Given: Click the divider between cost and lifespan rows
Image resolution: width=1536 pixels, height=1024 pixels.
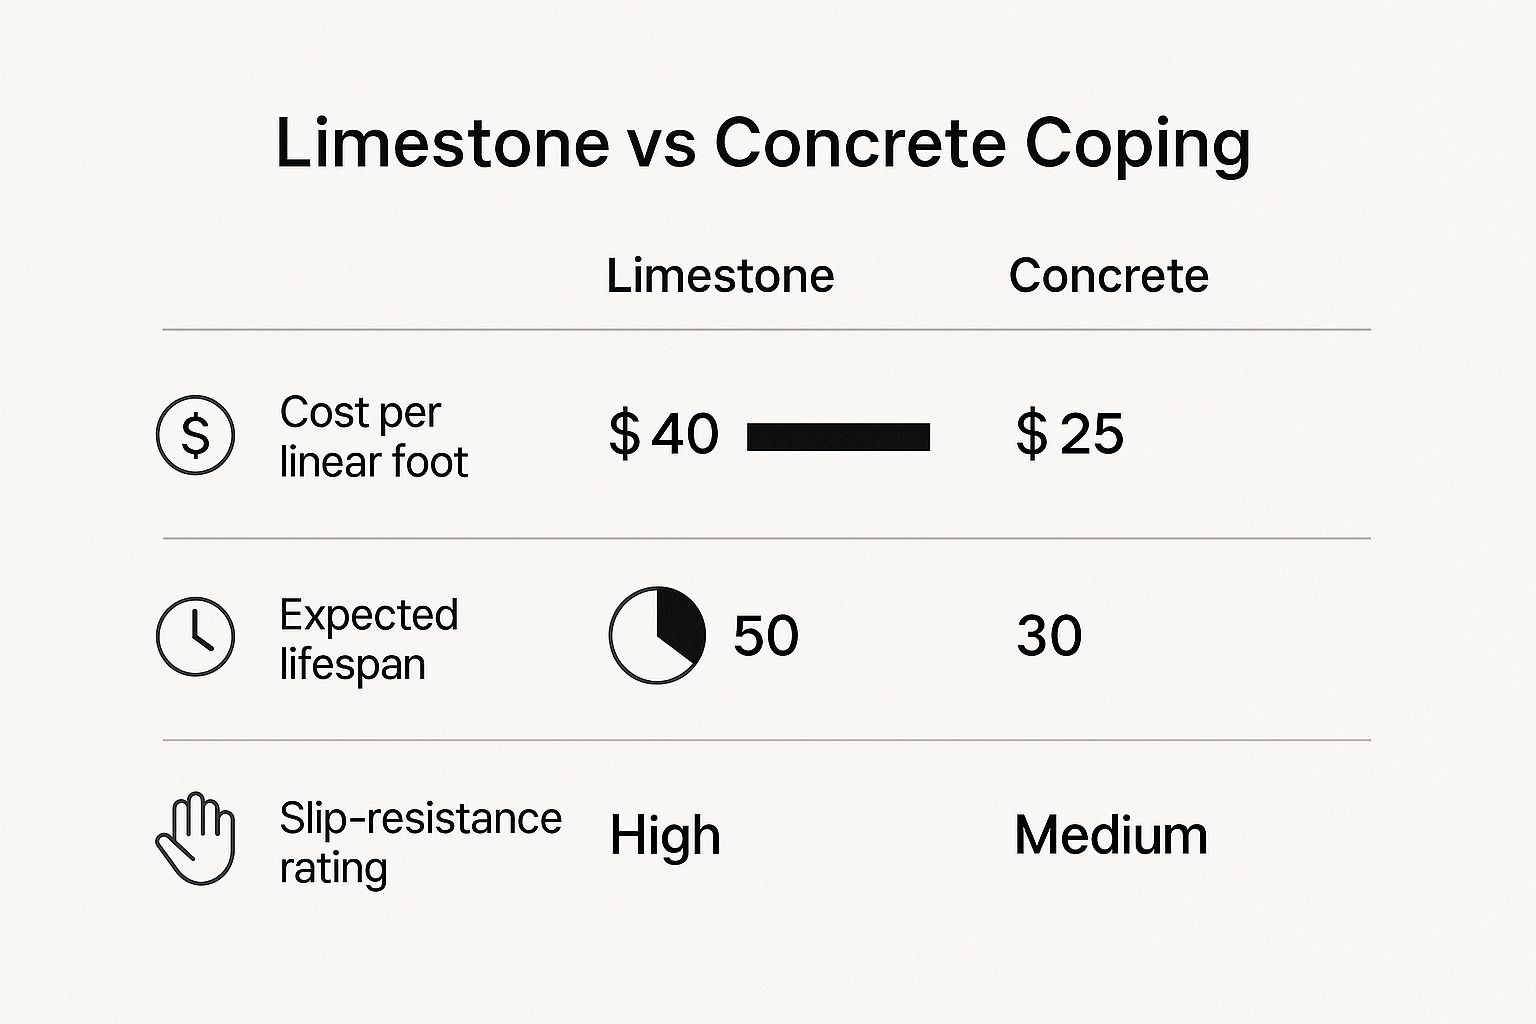Looking at the screenshot, I should point(766,538).
